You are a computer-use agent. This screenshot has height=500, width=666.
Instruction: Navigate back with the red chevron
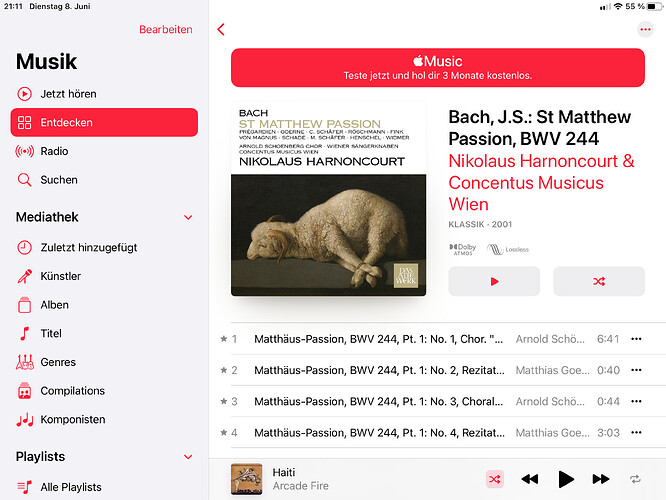coord(221,30)
